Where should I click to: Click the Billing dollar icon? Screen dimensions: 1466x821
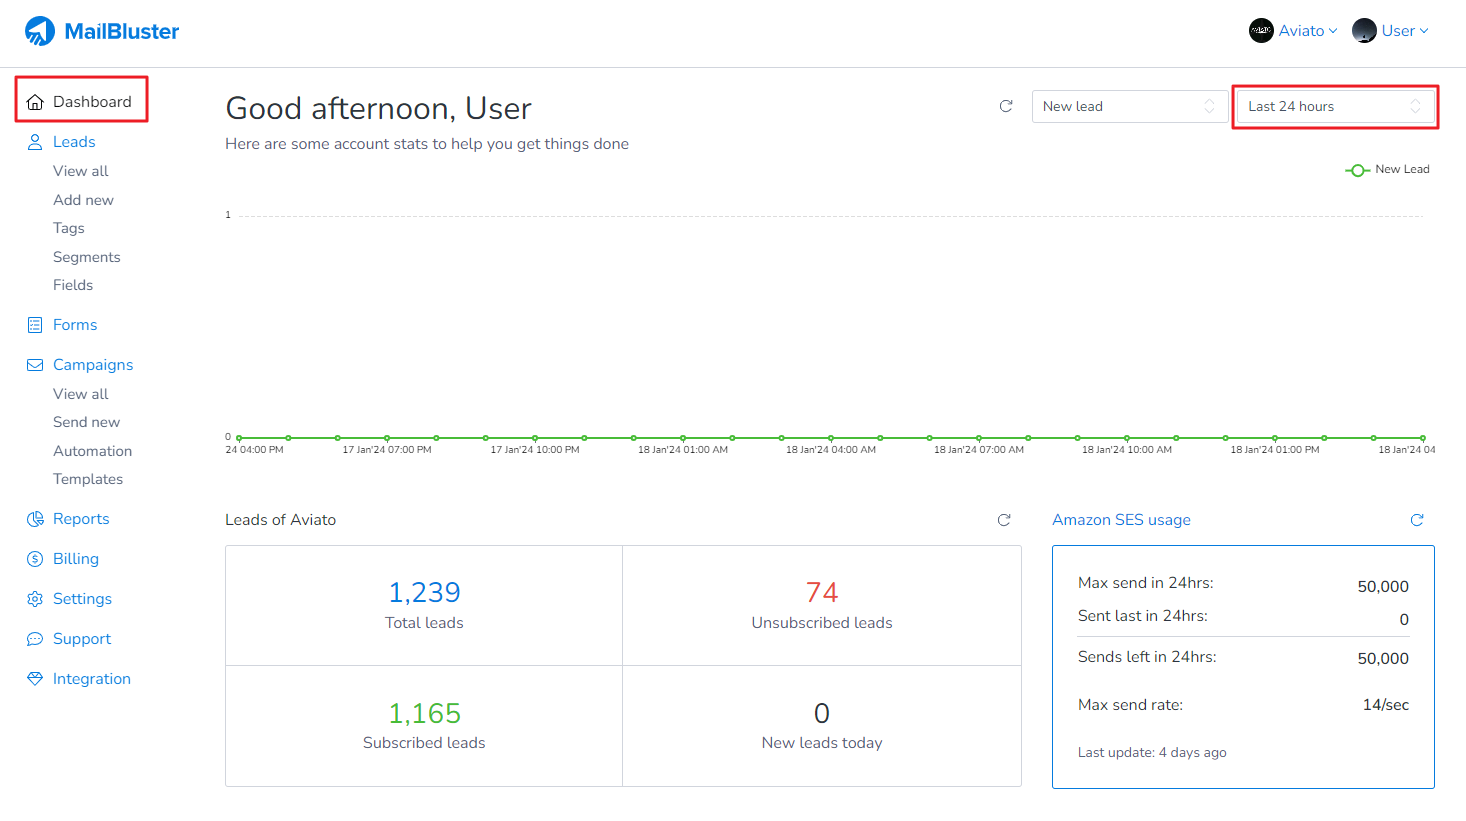click(35, 559)
